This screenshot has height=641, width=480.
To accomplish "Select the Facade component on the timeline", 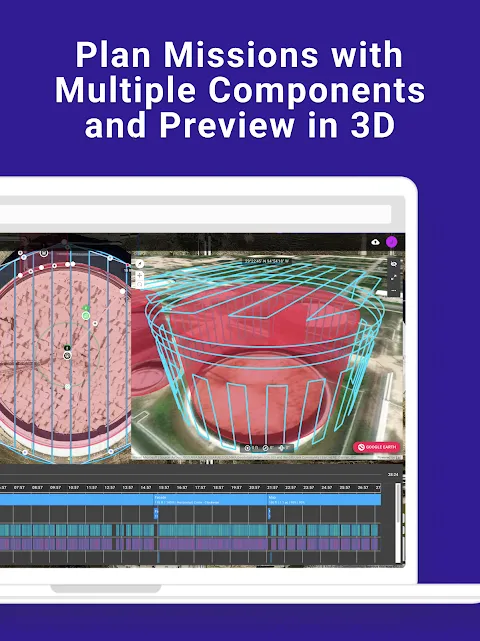I will pos(210,500).
